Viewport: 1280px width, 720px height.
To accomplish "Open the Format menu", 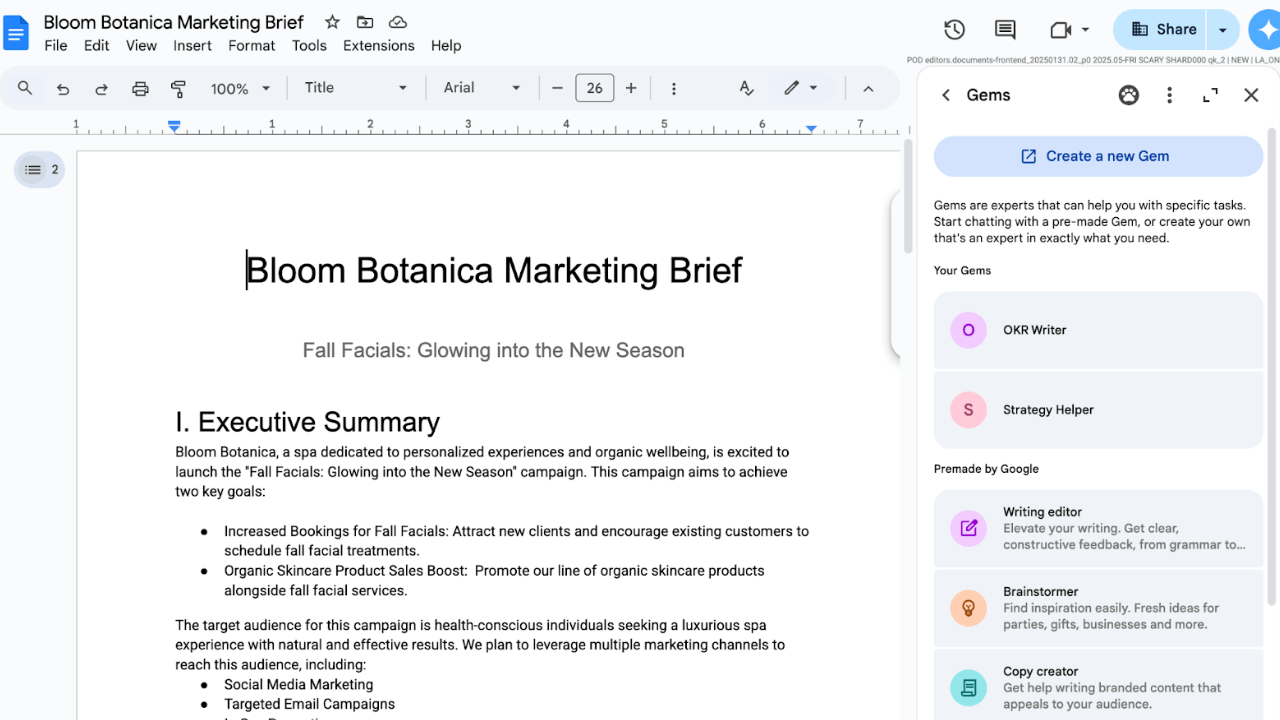I will coord(251,45).
